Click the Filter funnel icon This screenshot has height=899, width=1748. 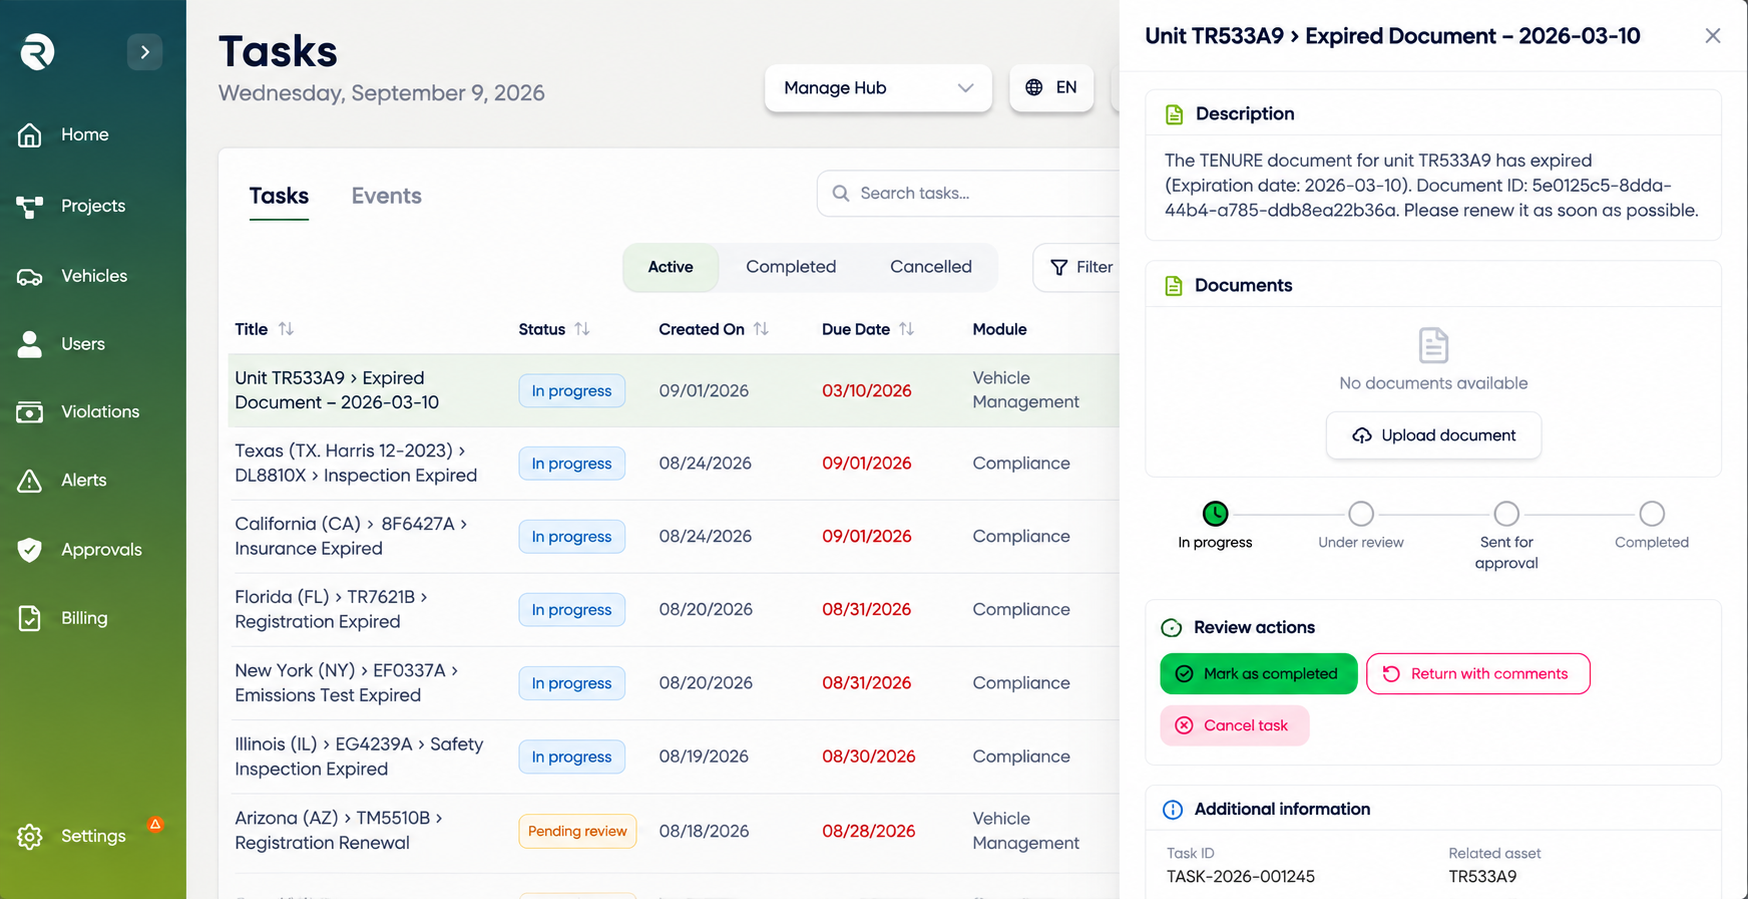(x=1059, y=267)
